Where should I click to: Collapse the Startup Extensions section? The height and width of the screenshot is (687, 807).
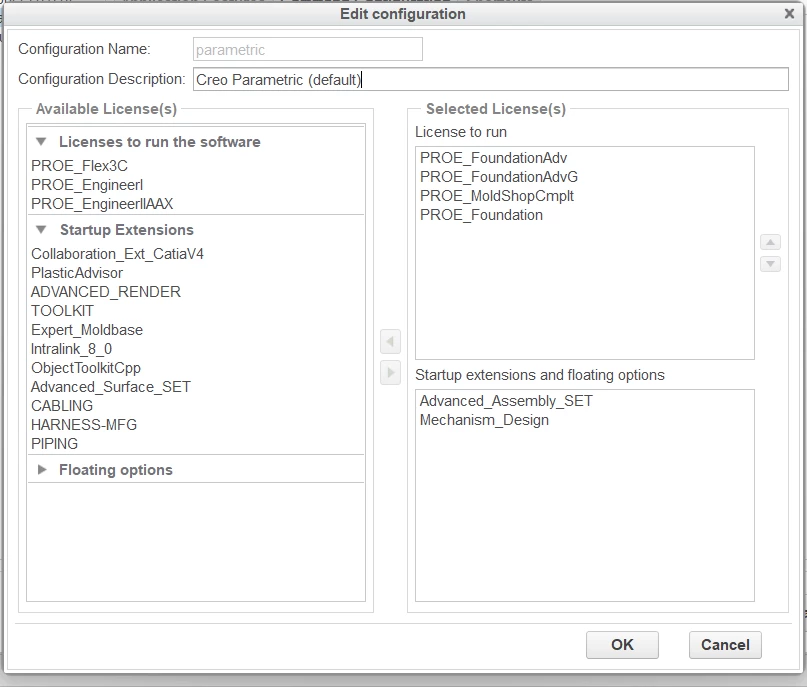[x=42, y=230]
